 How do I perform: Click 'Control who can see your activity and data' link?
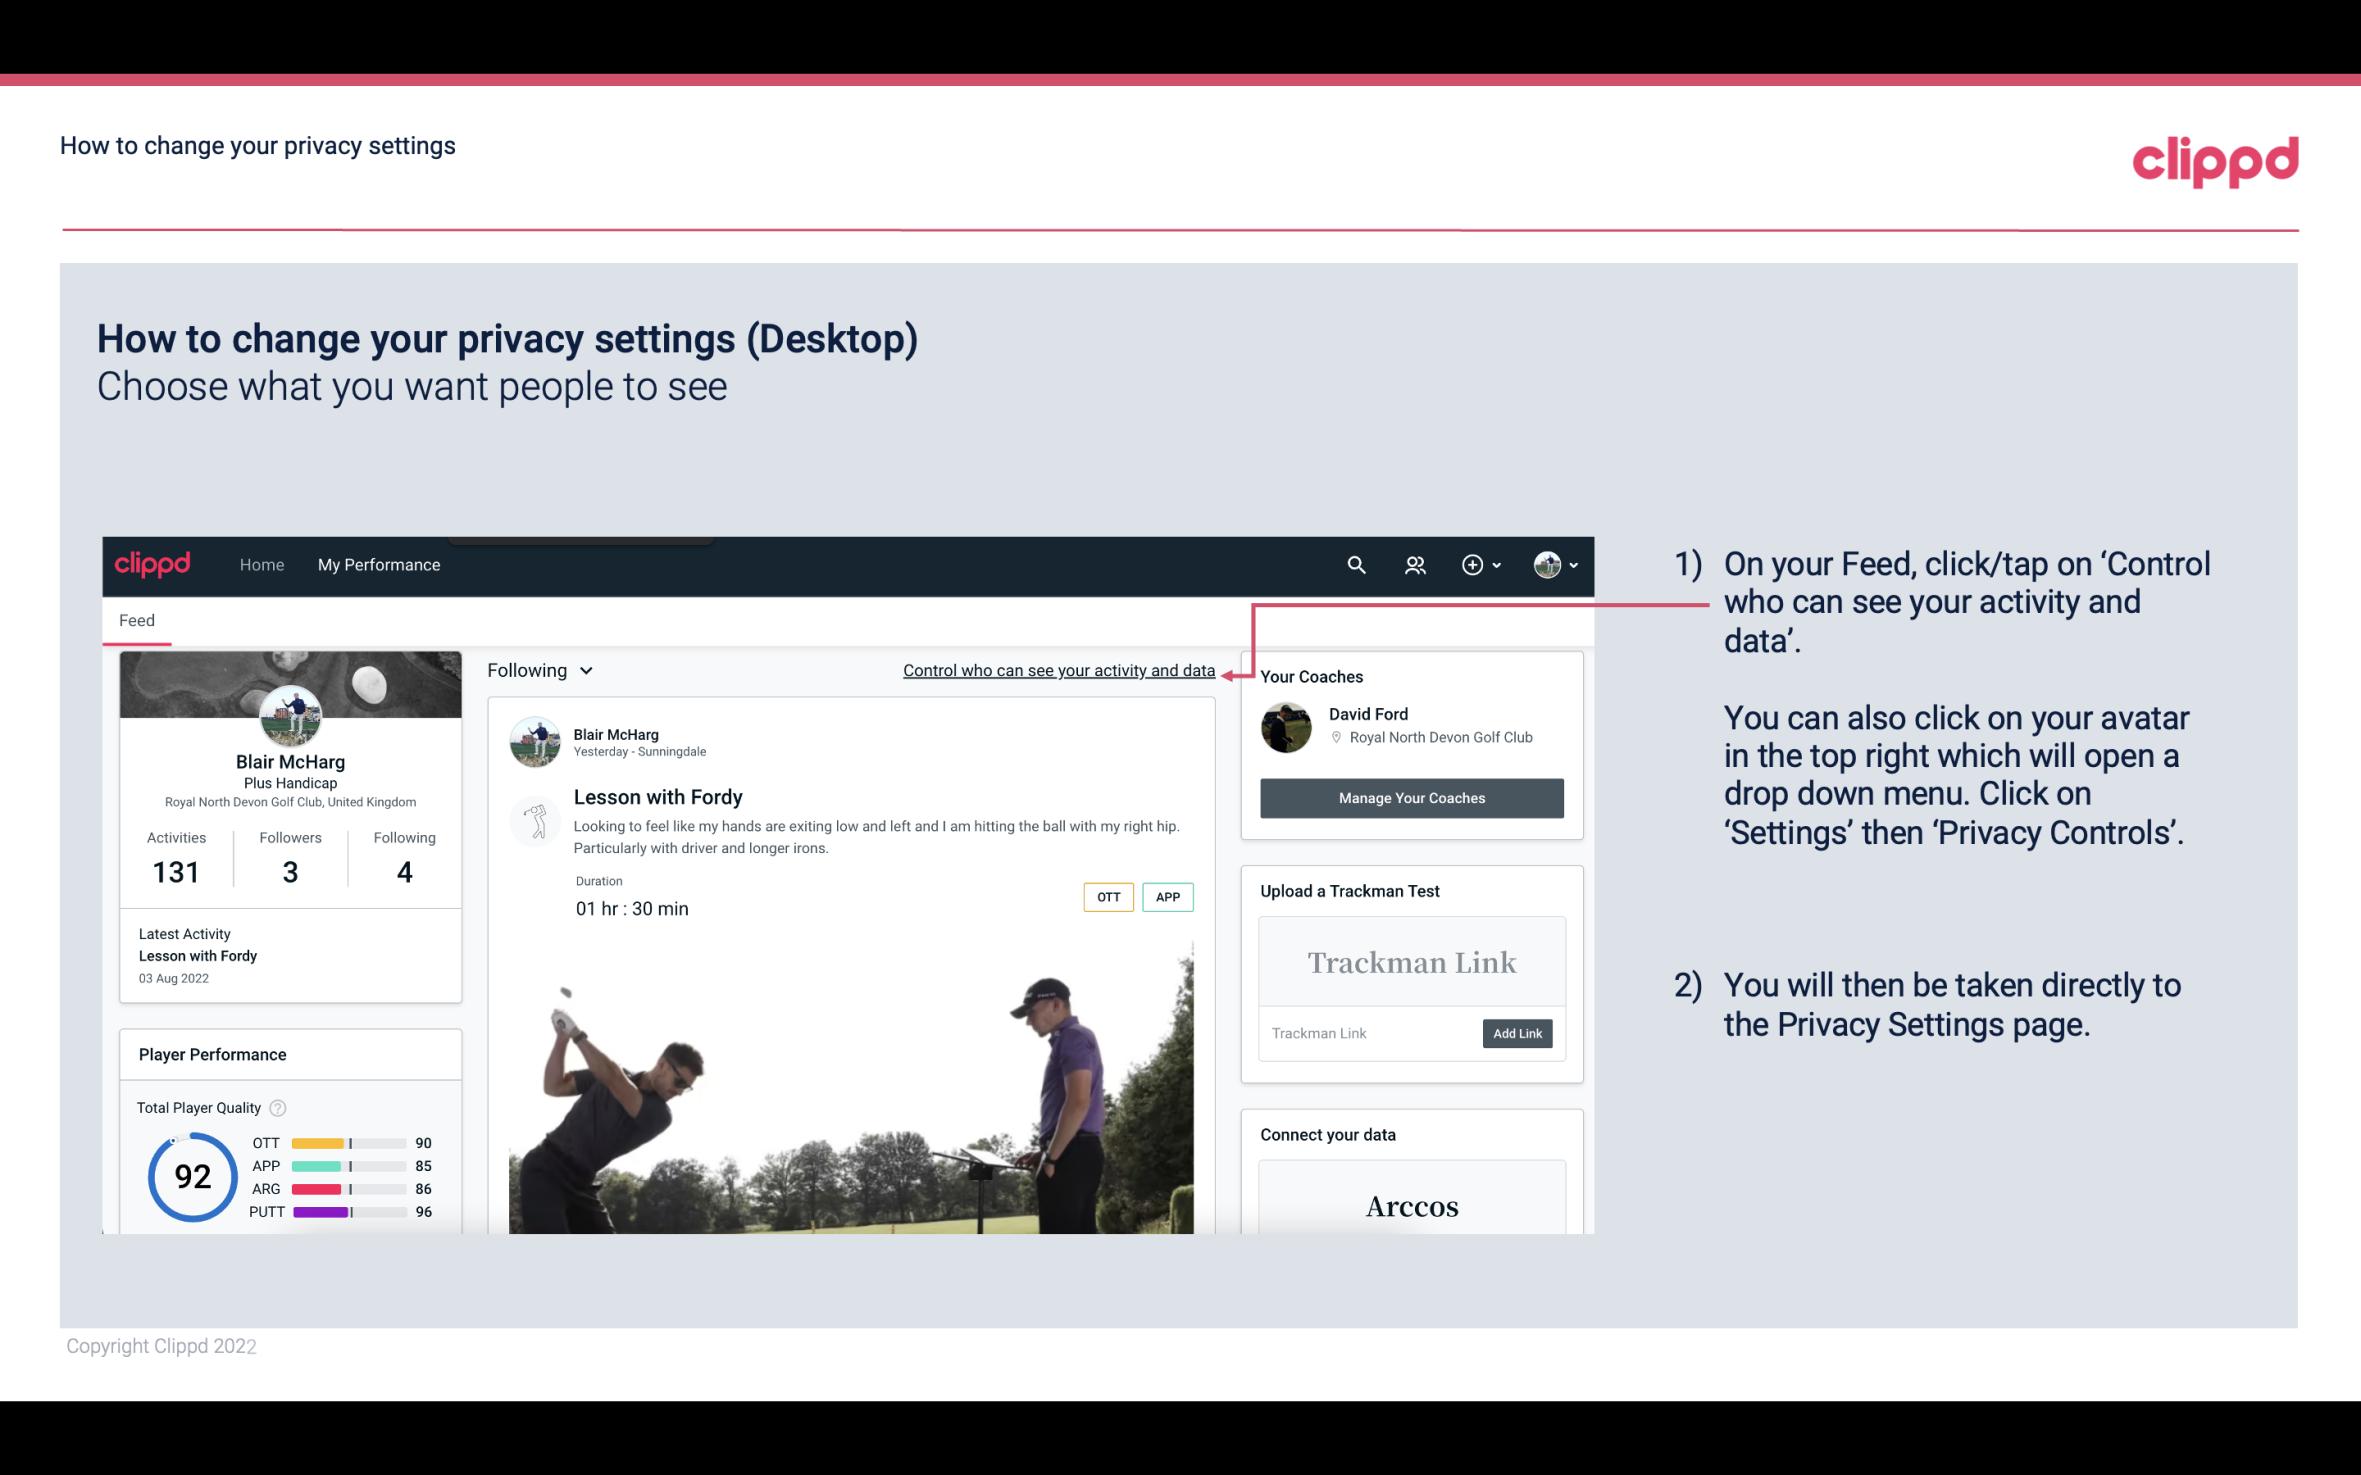1058,670
